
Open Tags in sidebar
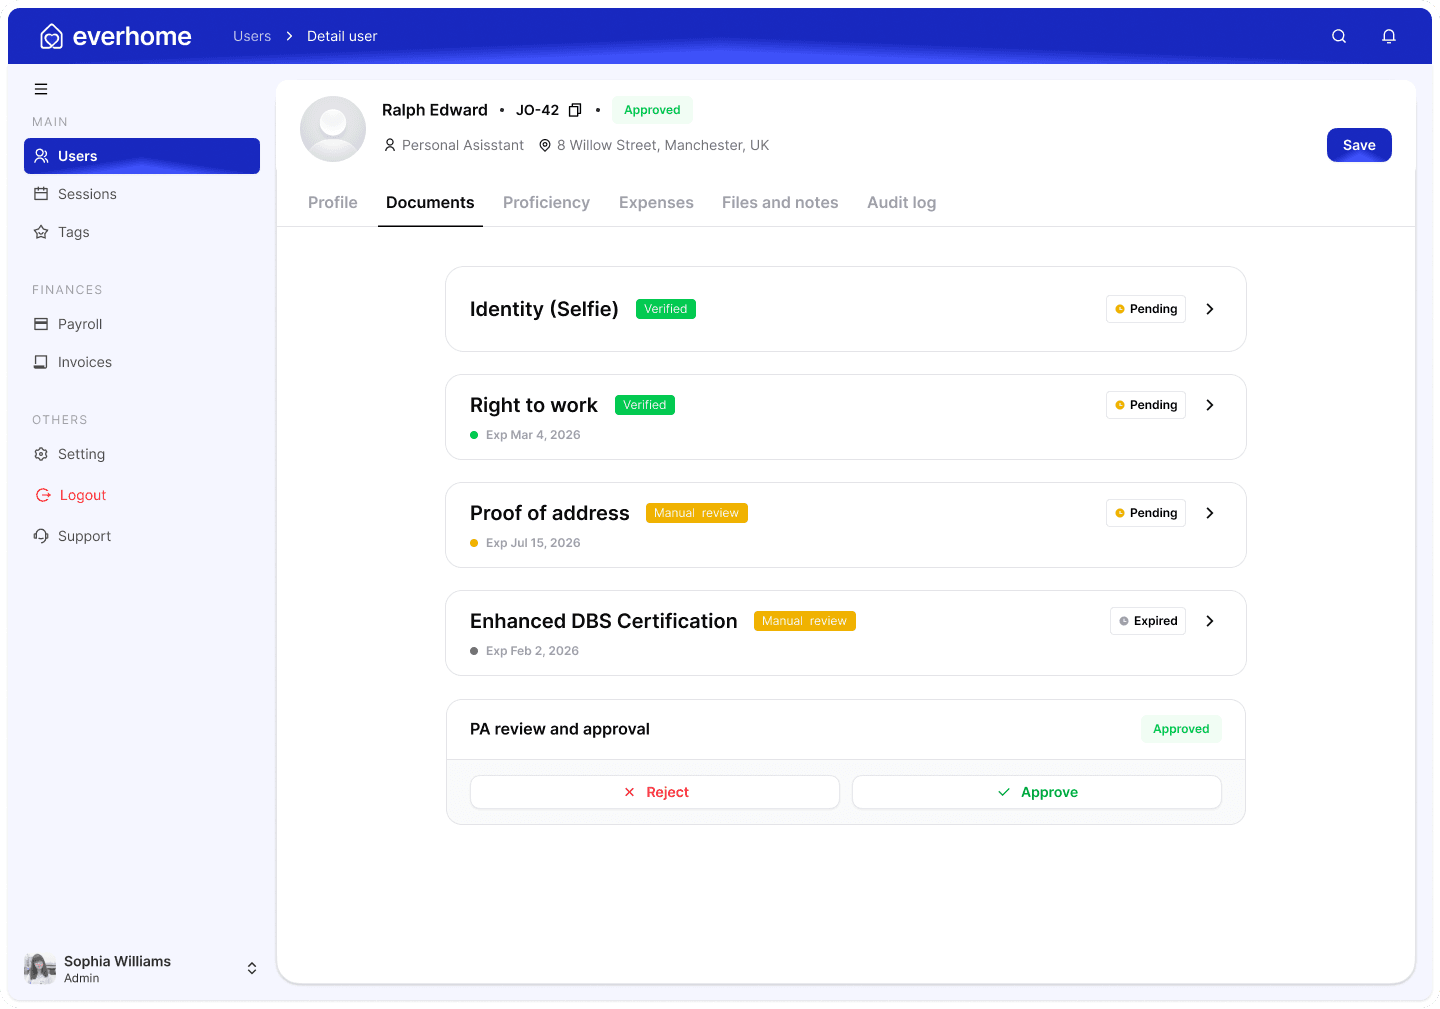142,232
